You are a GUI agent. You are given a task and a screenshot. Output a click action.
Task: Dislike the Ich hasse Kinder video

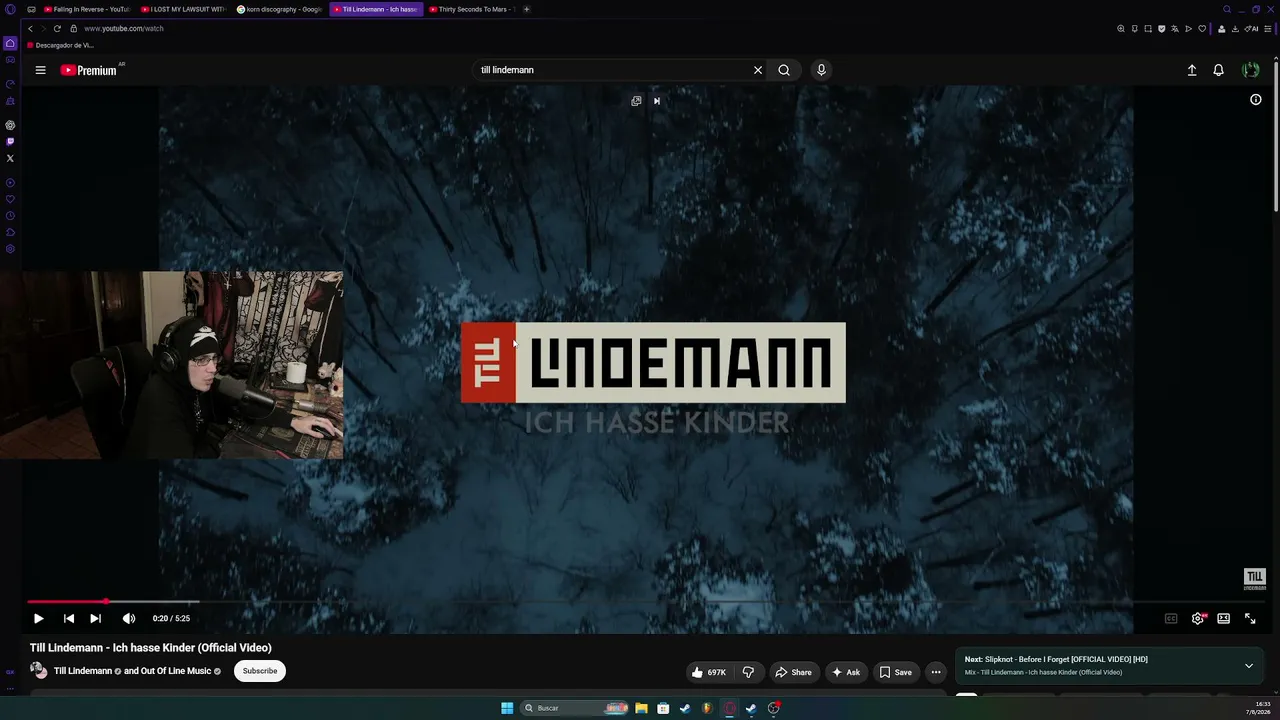click(748, 672)
